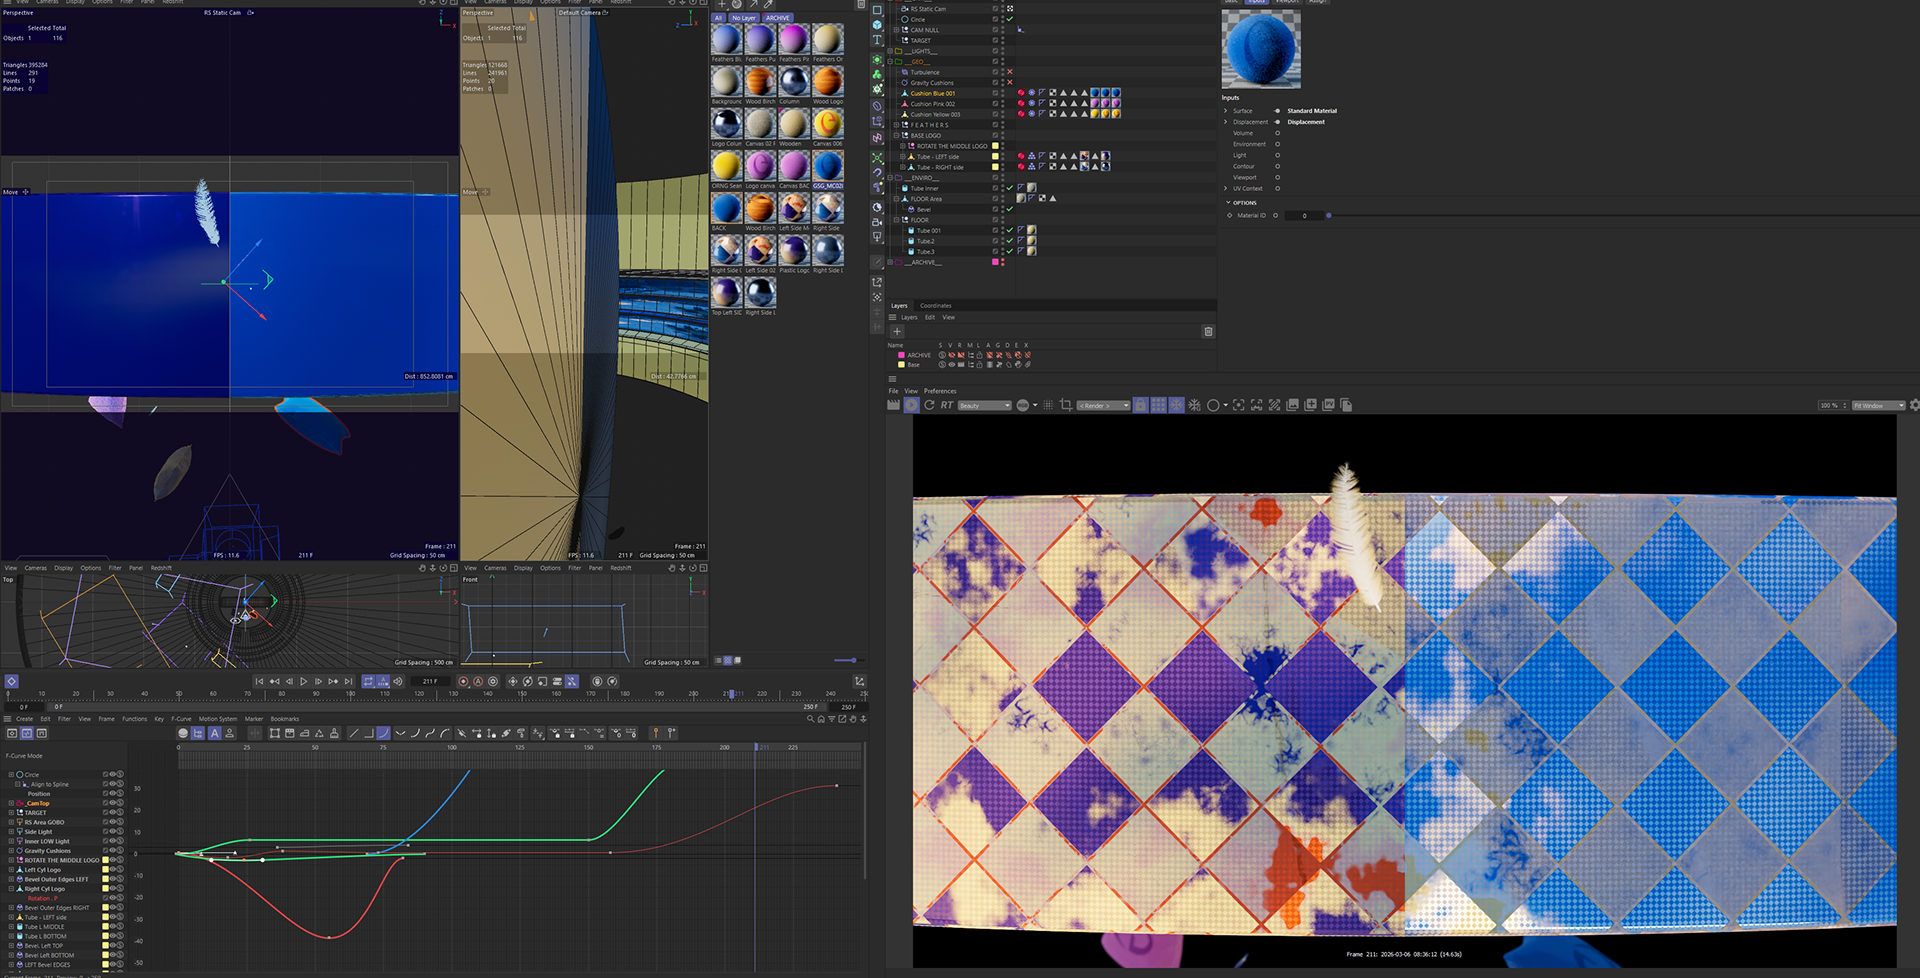Viewport: 1920px width, 978px height.
Task: Toggle the eye visibility of the ARCHIVE layer
Action: pos(951,355)
